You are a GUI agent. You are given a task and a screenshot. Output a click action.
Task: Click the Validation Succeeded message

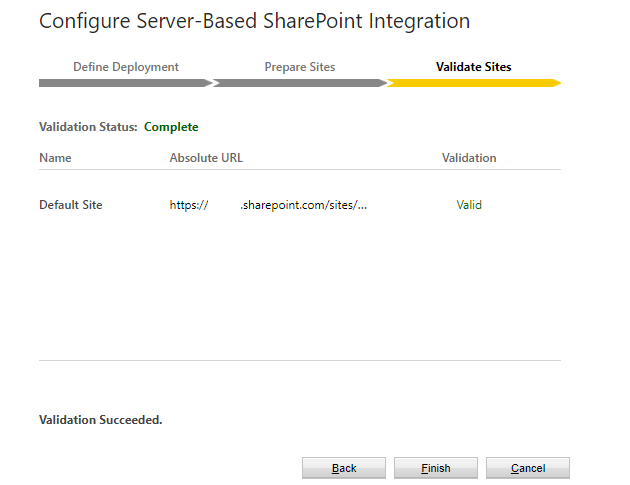(100, 420)
